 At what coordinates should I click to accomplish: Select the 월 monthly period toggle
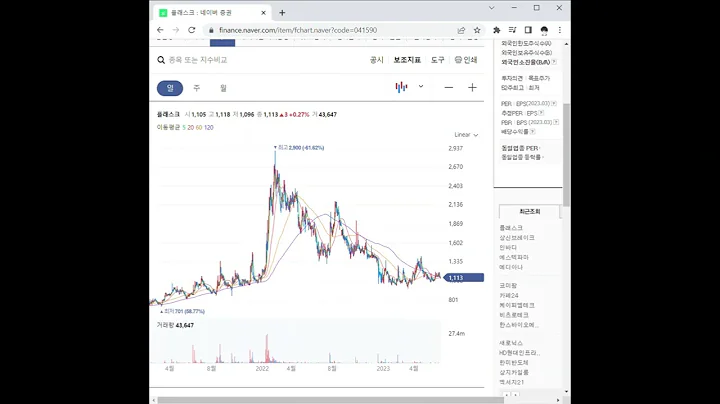[x=223, y=88]
